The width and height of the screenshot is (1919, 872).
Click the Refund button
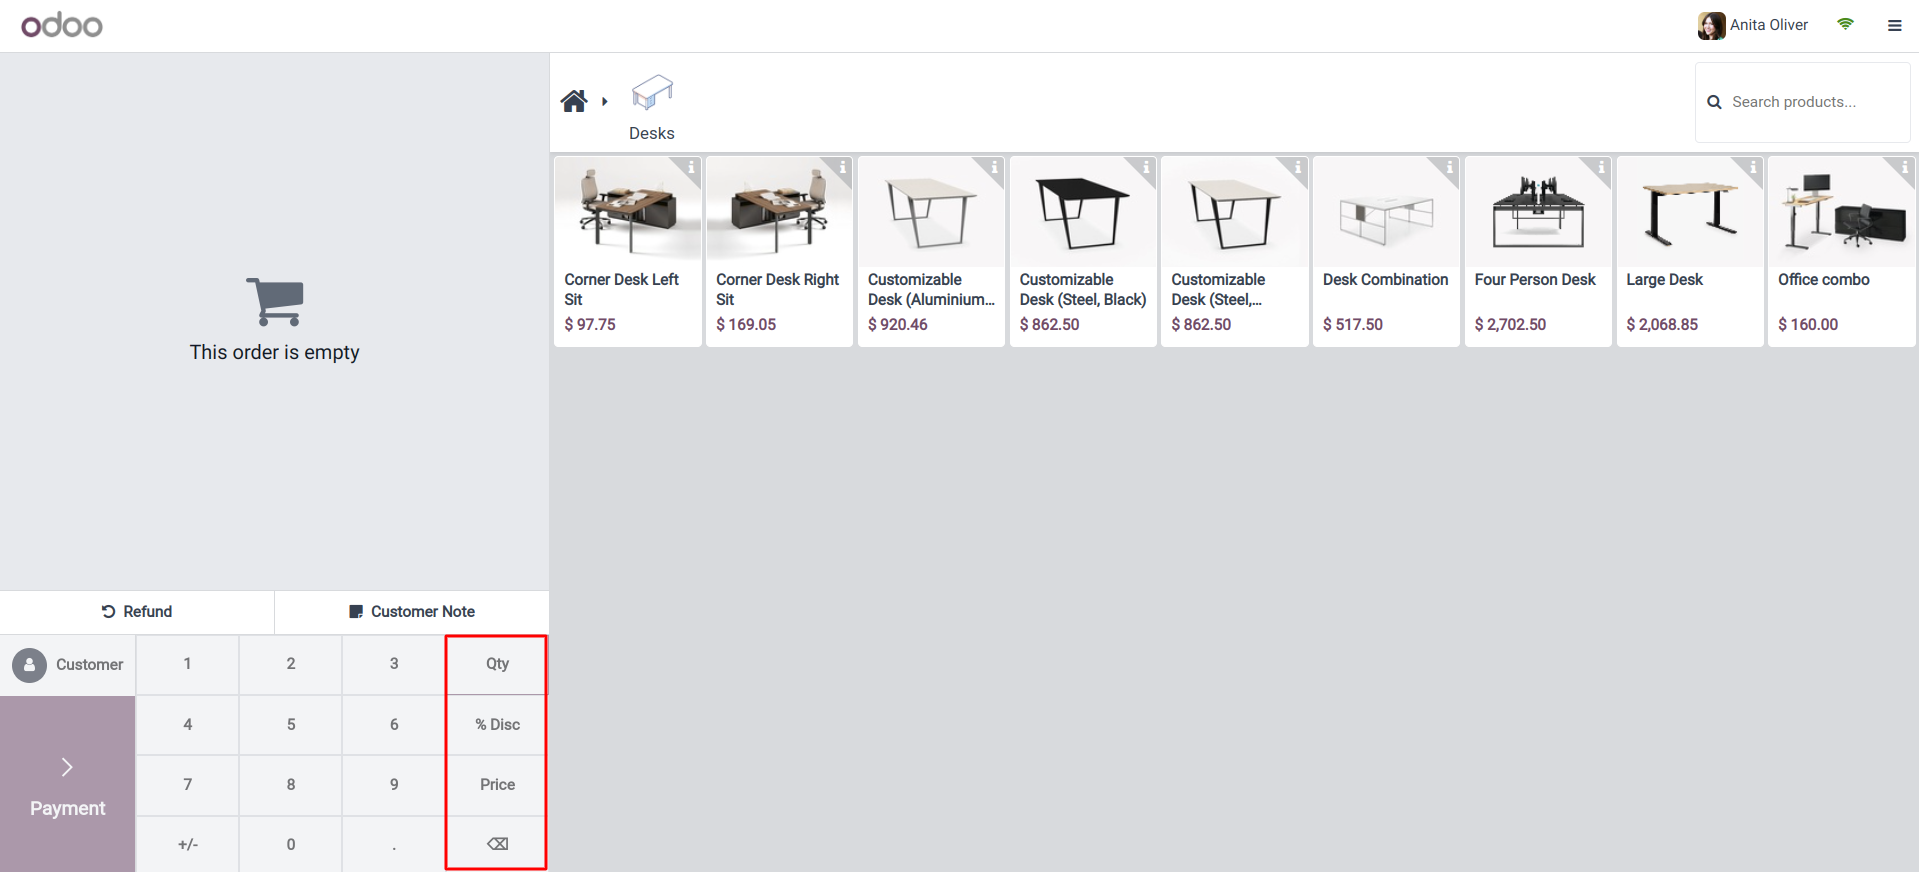[x=137, y=612]
